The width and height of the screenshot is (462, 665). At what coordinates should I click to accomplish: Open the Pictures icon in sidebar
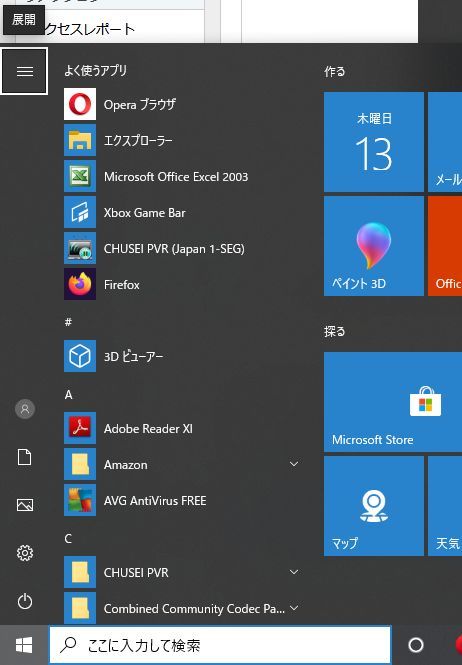tap(25, 505)
